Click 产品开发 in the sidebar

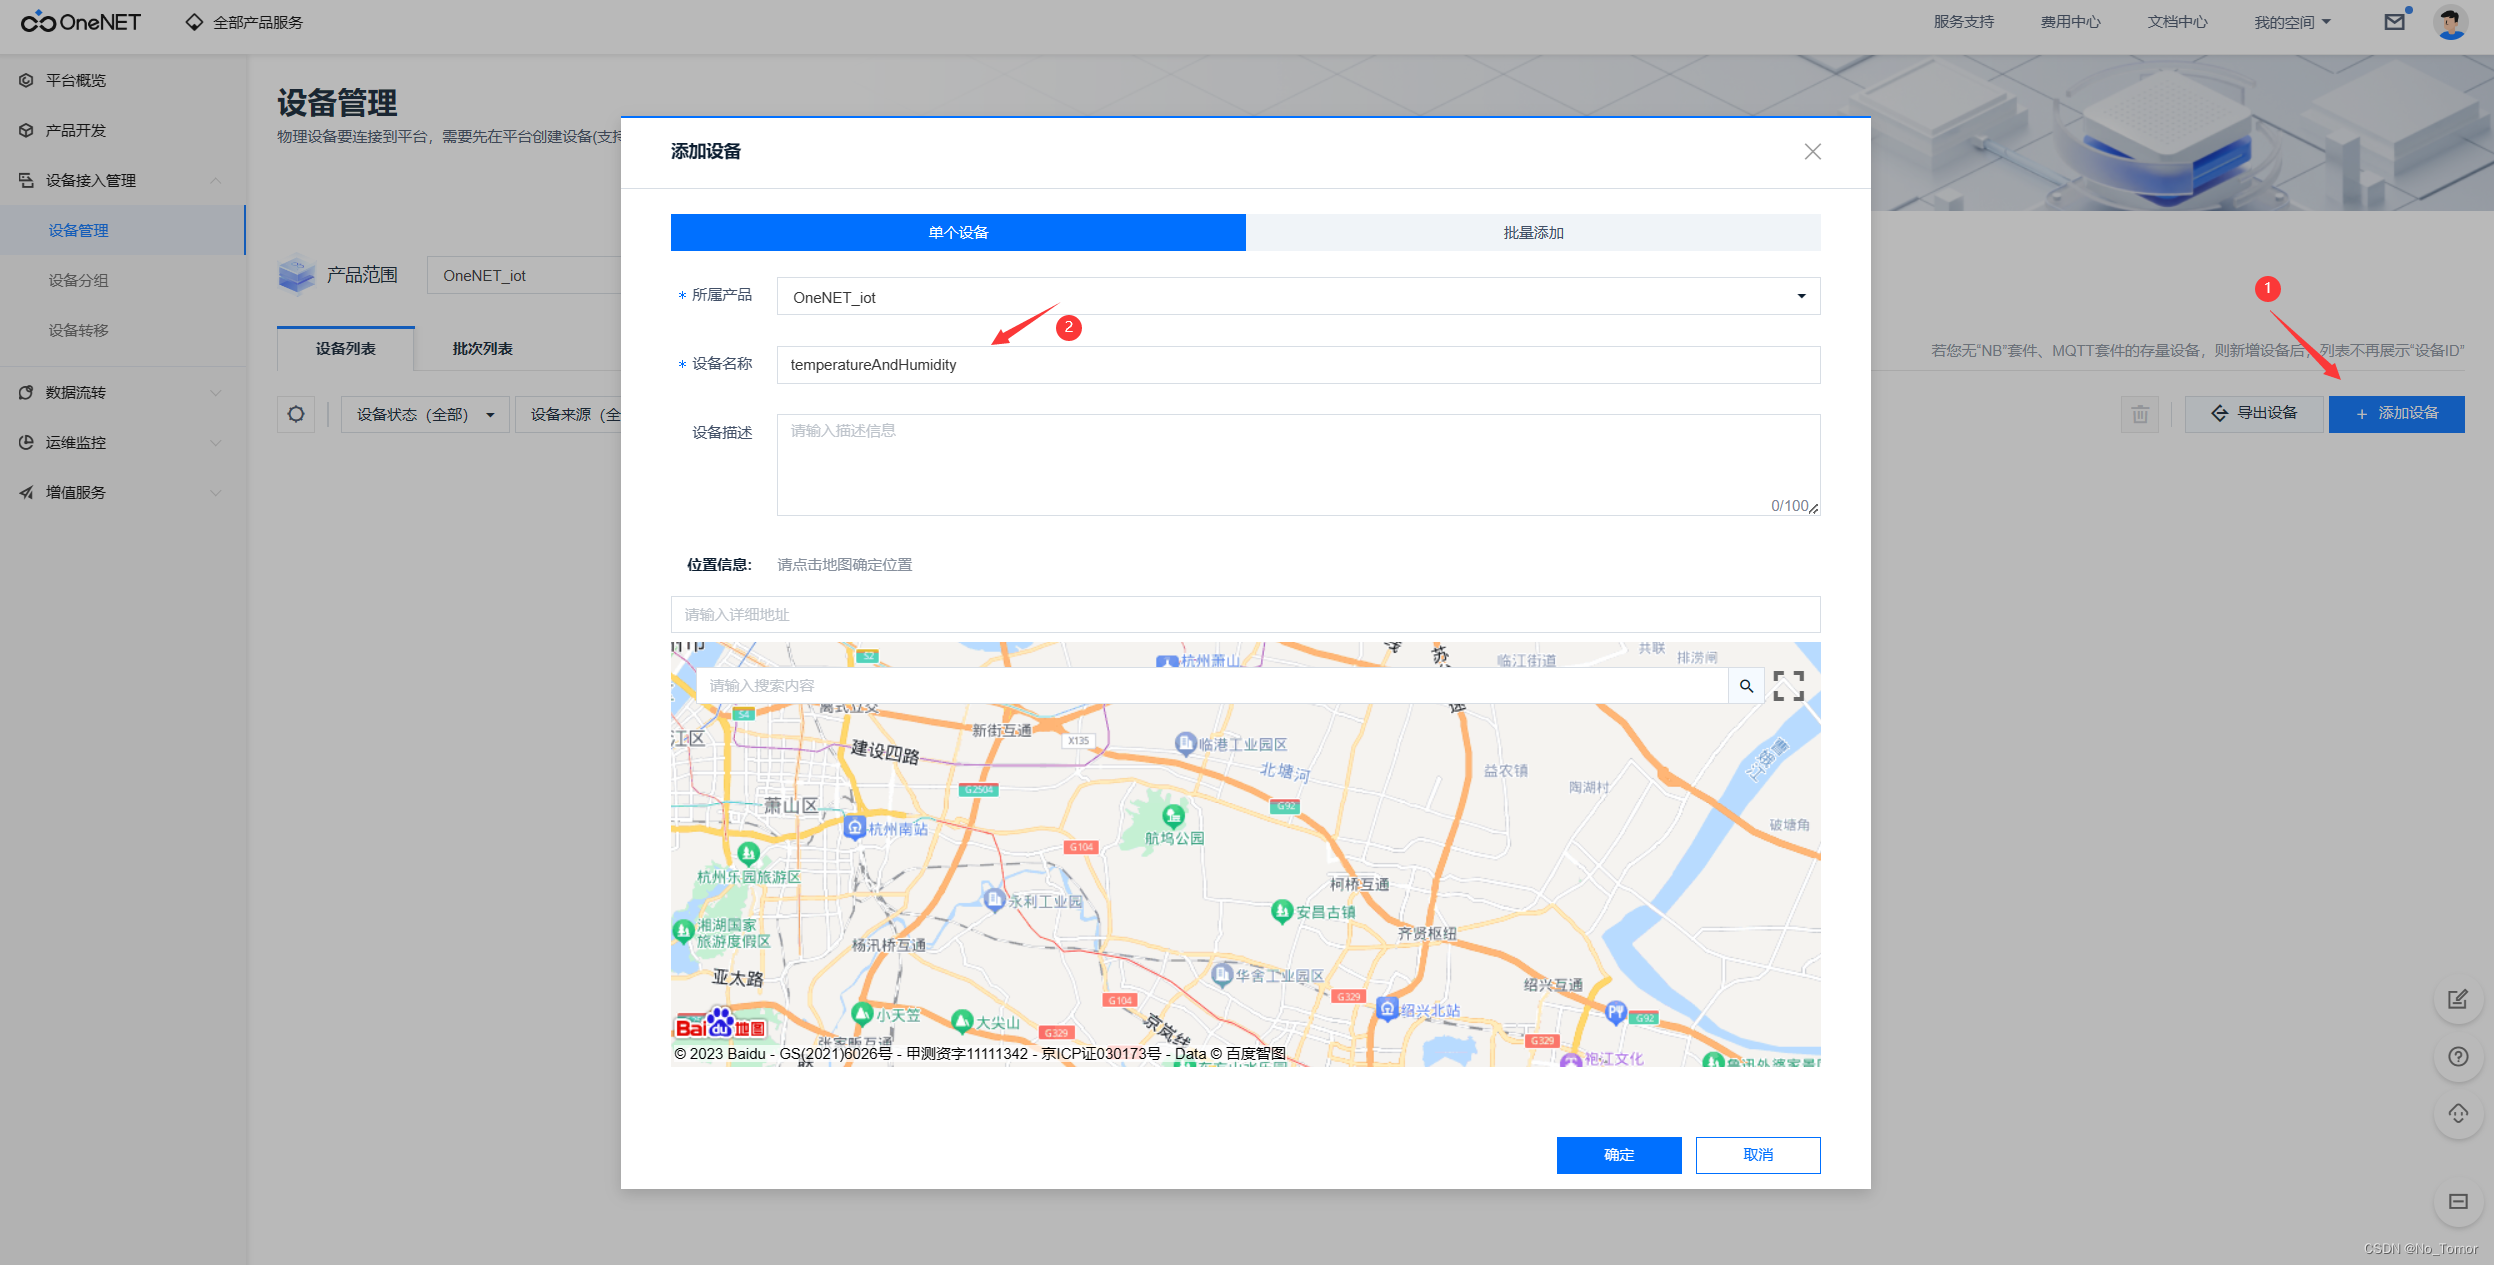75,130
